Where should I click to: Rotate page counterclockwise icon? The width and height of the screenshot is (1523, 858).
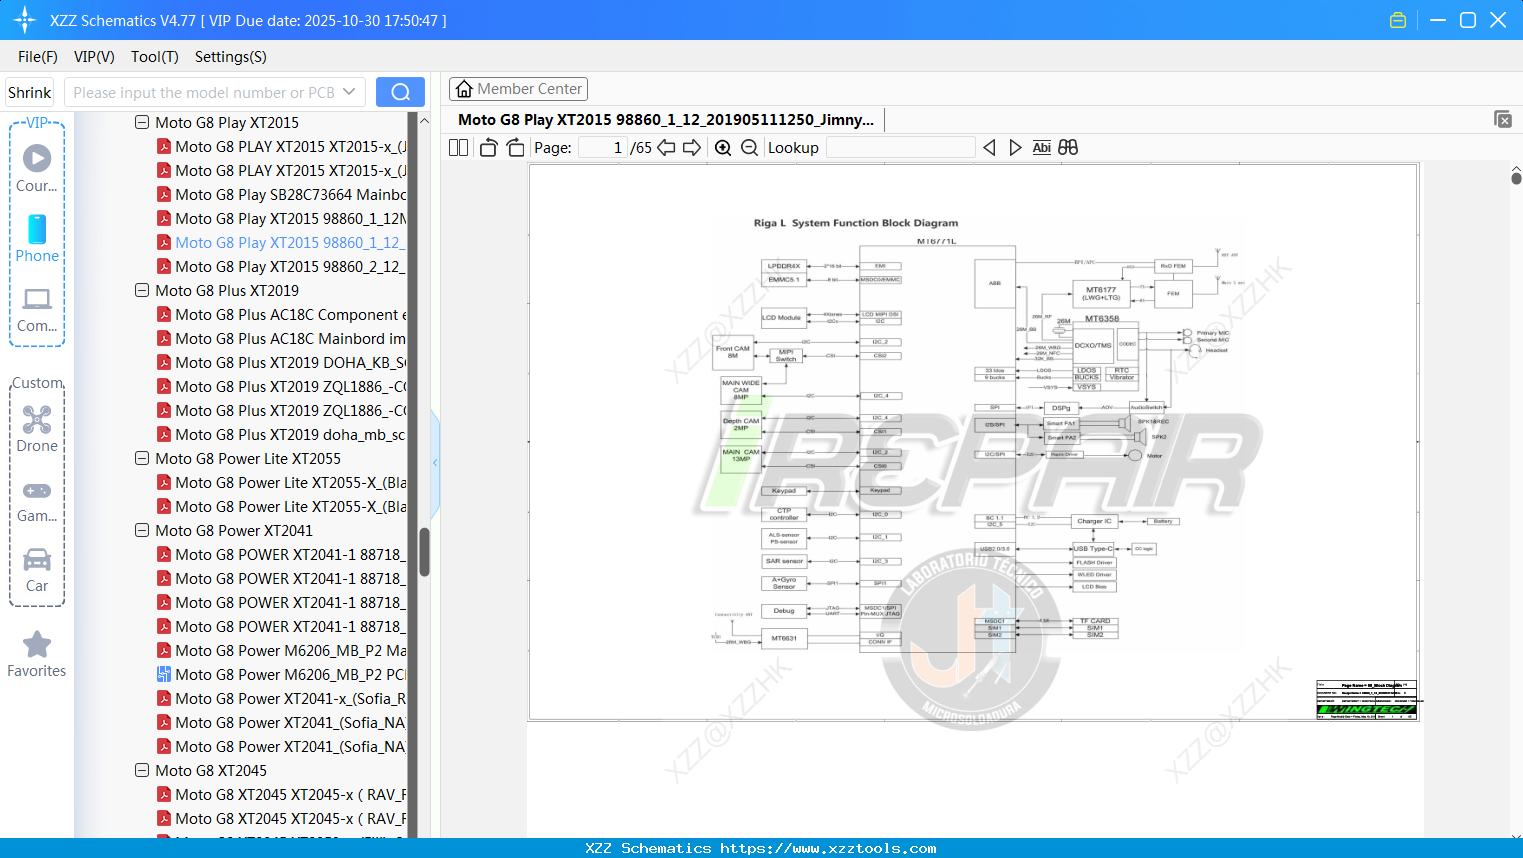point(488,148)
